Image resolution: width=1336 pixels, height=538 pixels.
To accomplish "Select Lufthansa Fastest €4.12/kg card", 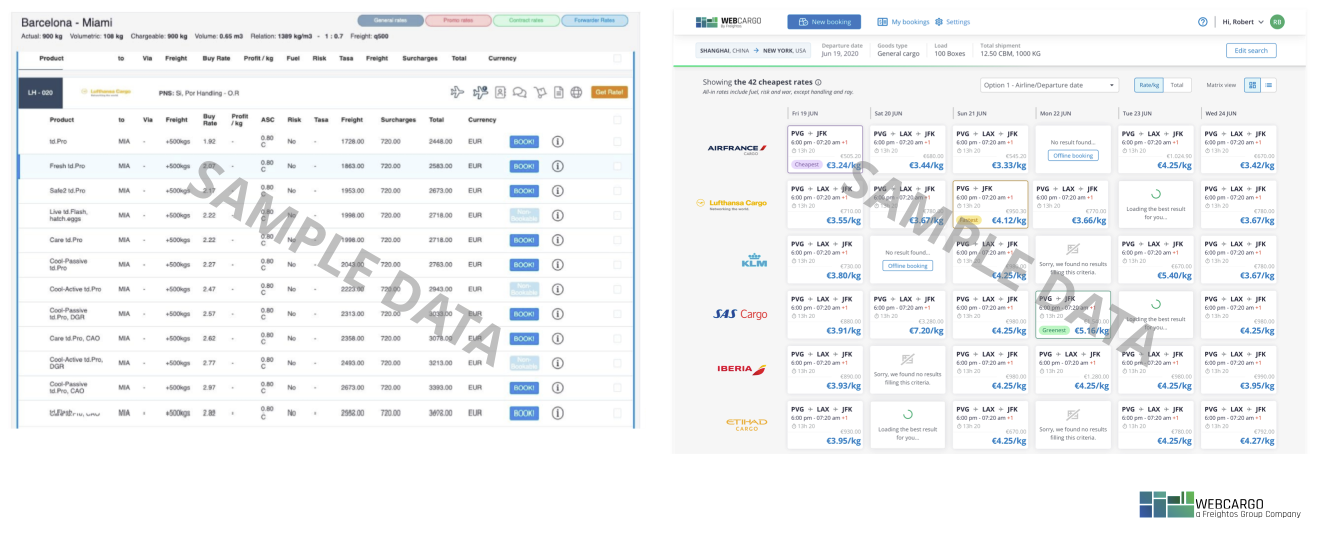I will 990,203.
